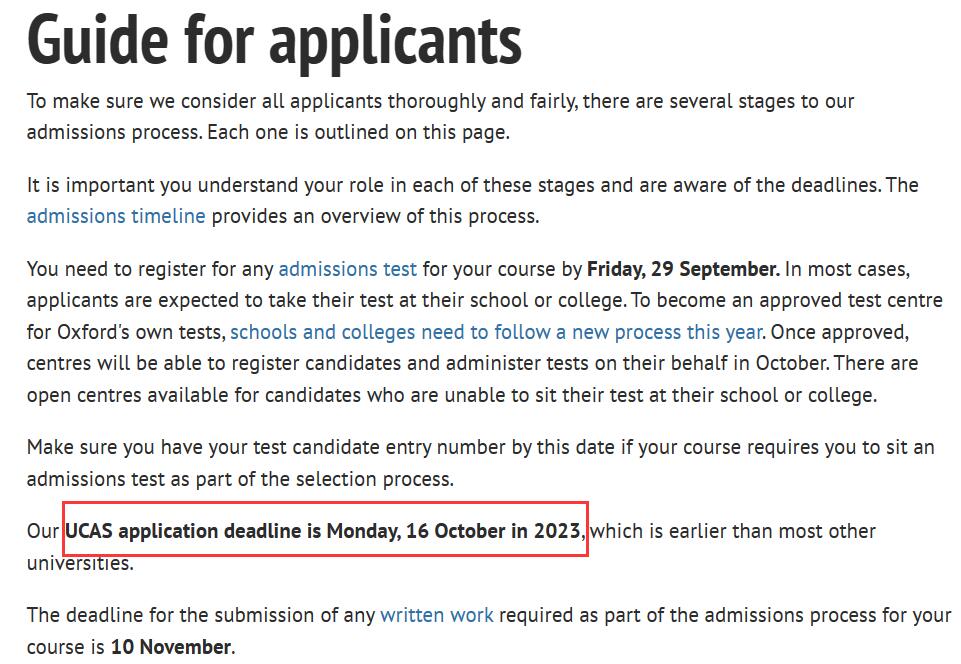
Task: Click 'centres will be able to register candidates' line
Action: (472, 363)
